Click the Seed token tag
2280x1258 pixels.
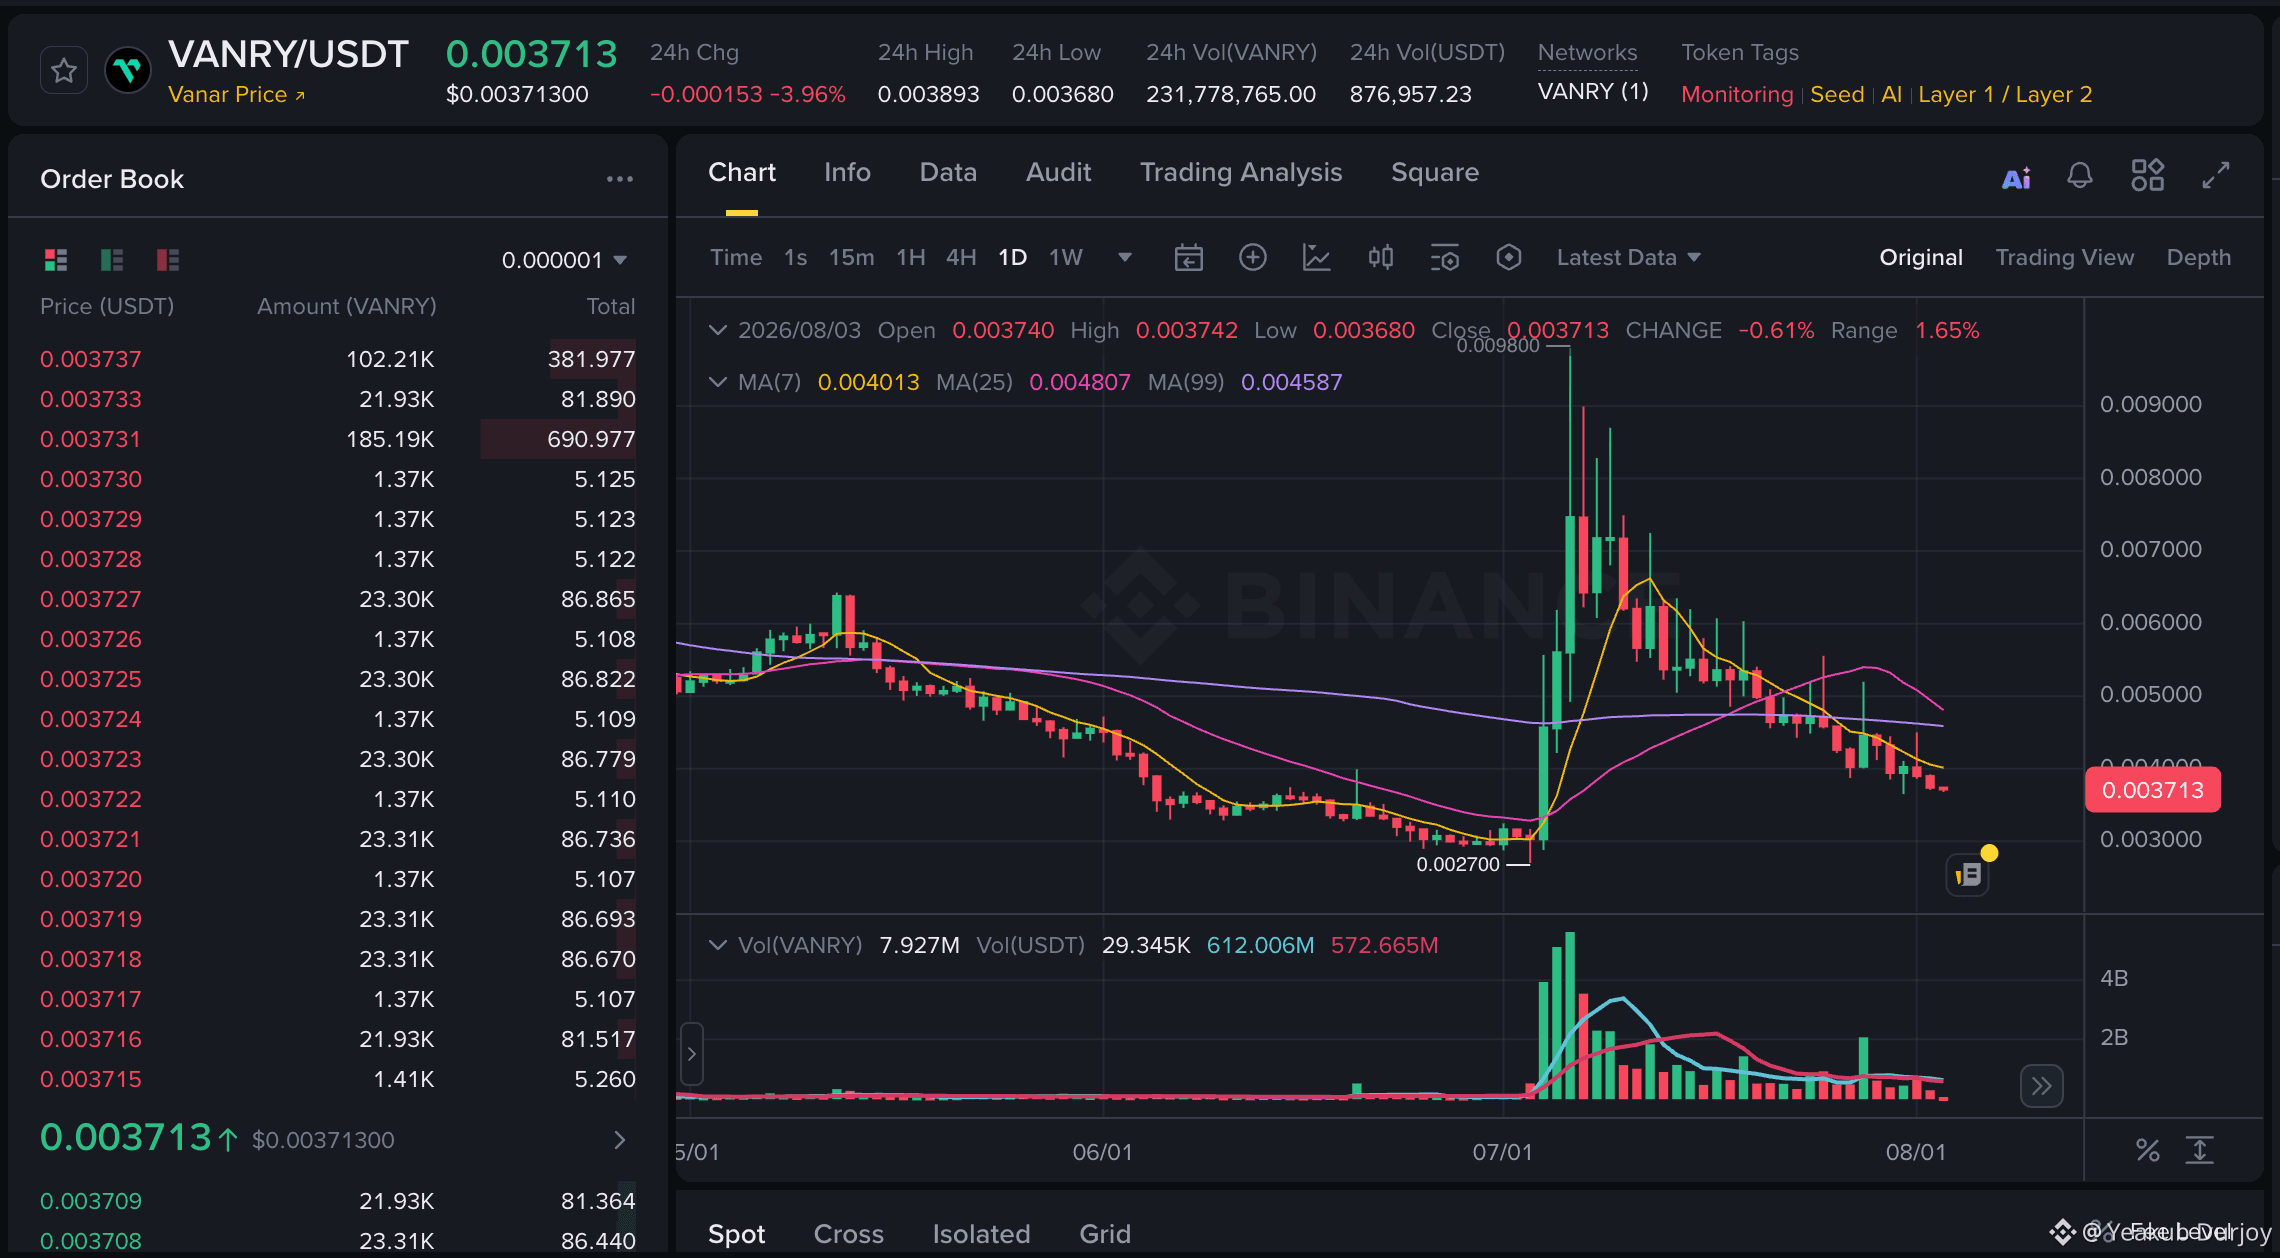click(x=1837, y=94)
